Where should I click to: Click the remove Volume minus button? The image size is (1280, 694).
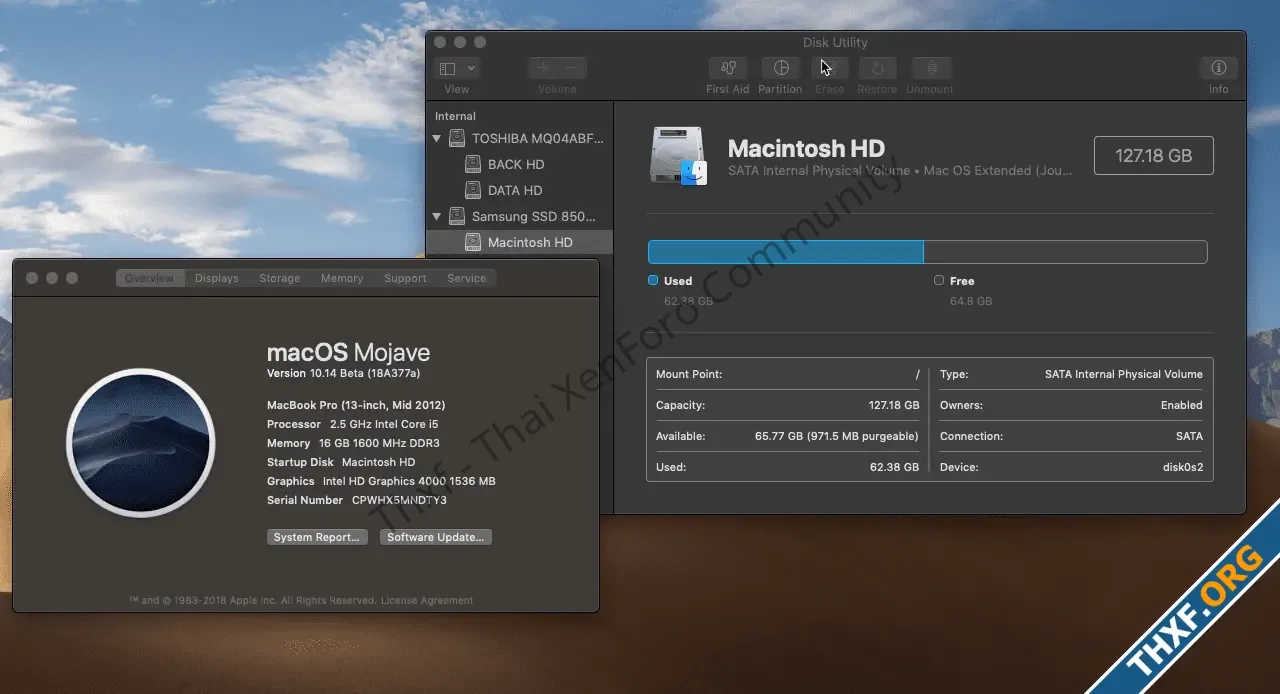pos(572,68)
